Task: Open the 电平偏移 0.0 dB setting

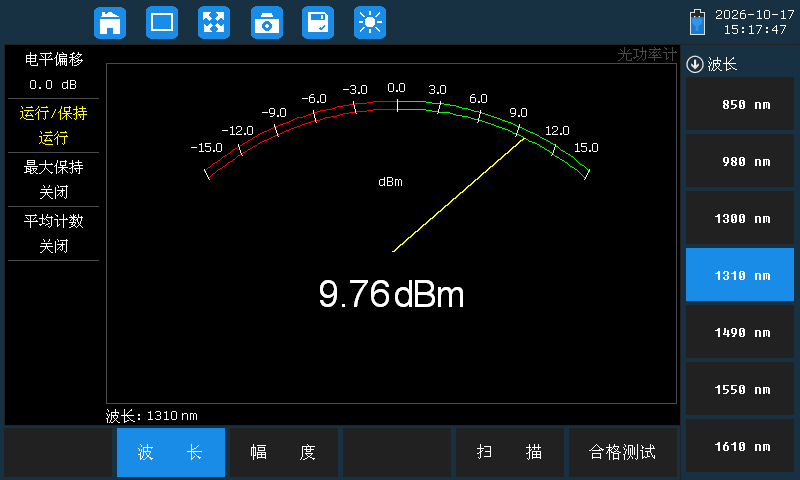Action: [x=53, y=72]
